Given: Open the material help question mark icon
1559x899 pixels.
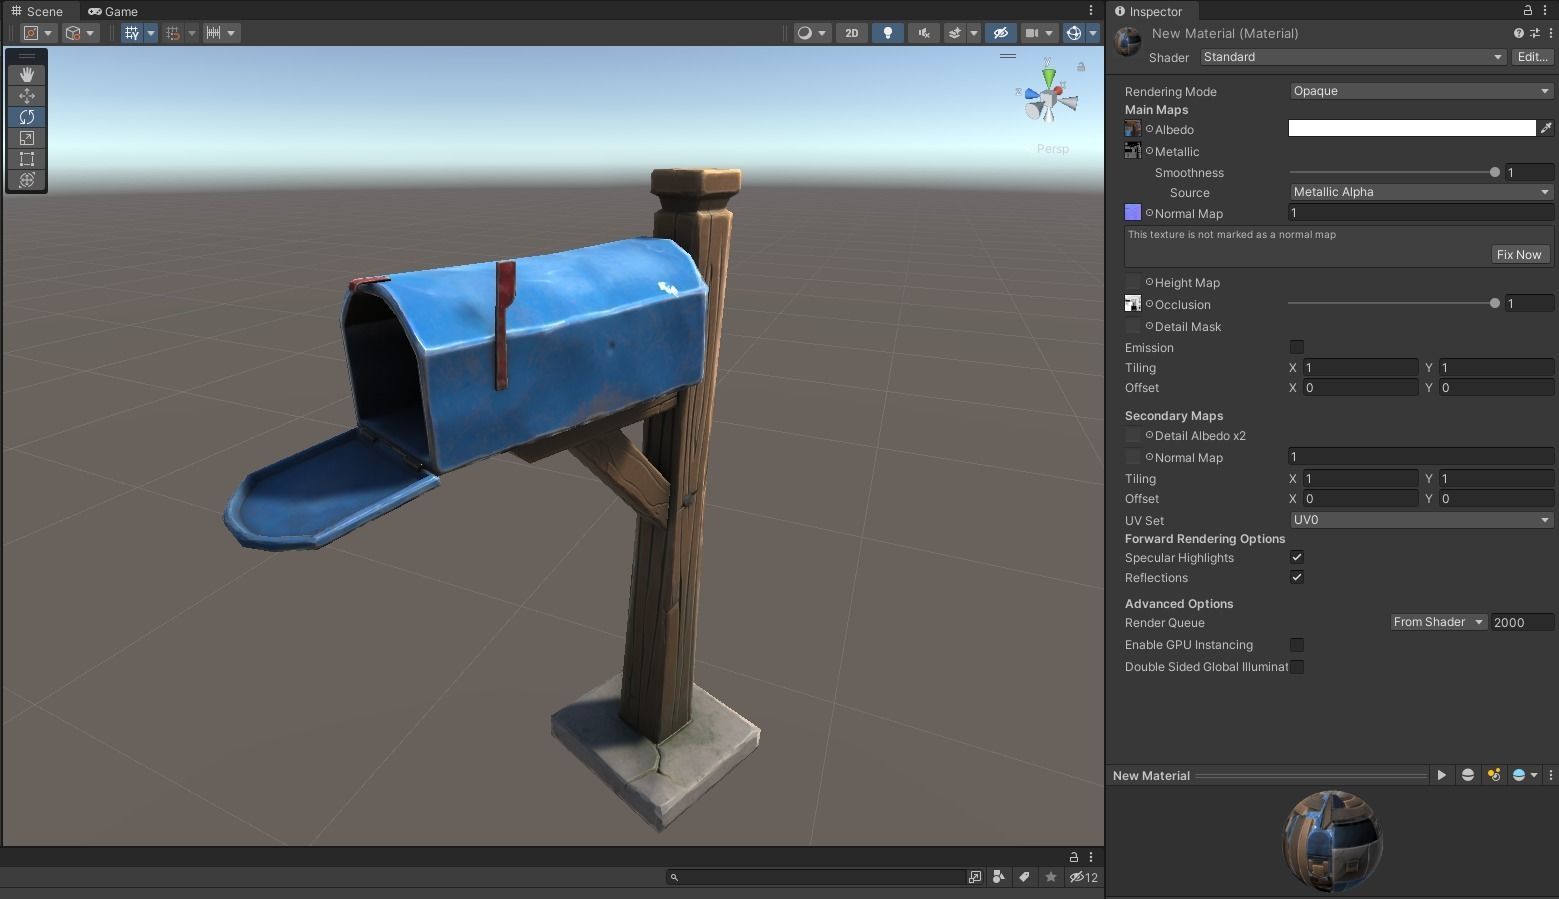Looking at the screenshot, I should (x=1519, y=33).
